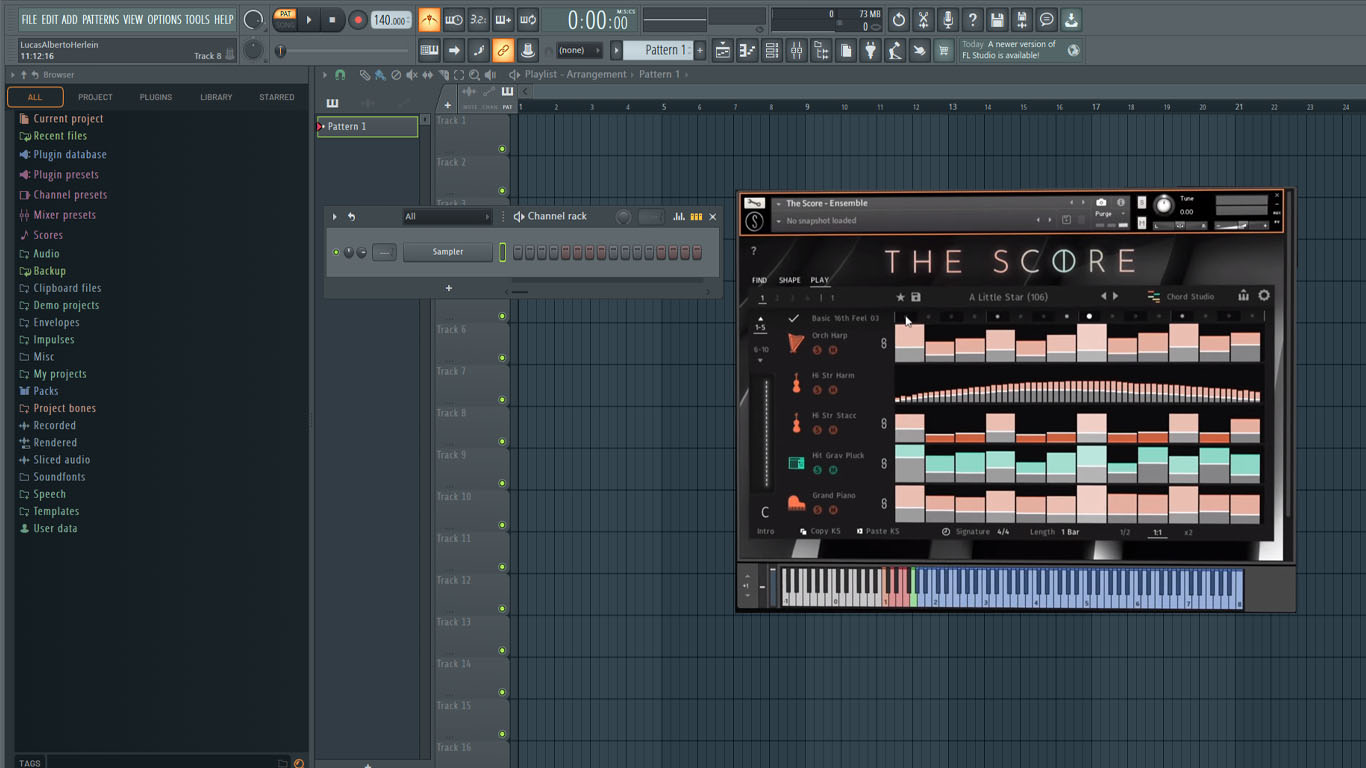Toggle PAT/SONG mode switch
1366x768 pixels.
[285, 20]
